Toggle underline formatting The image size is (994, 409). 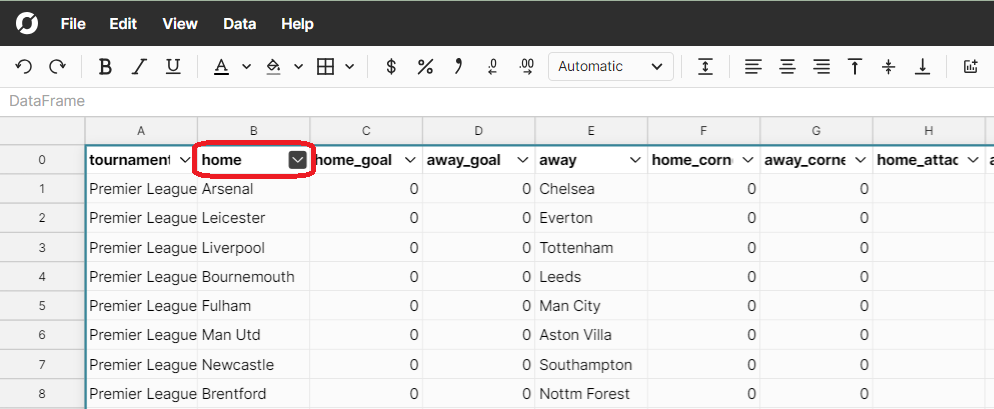(173, 67)
